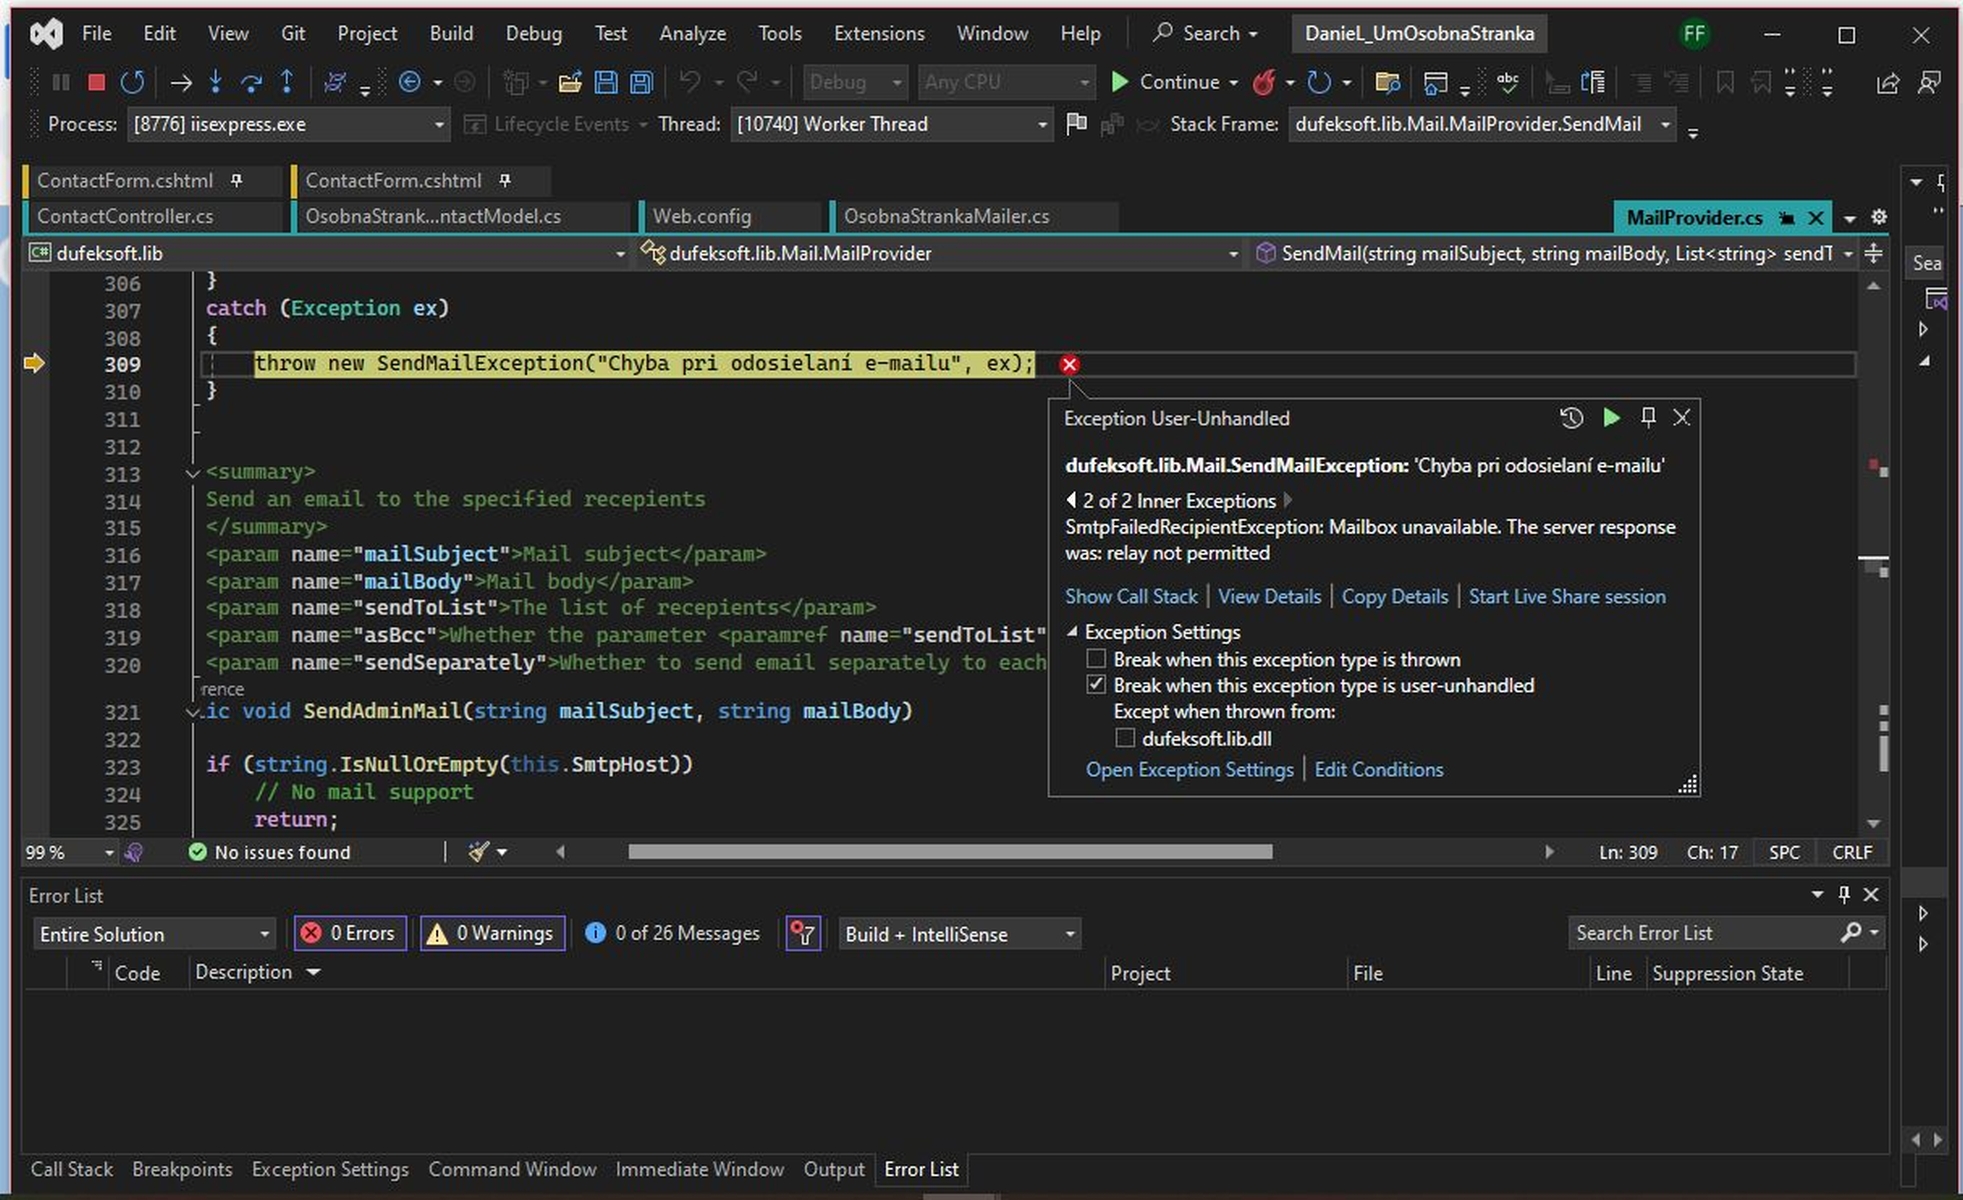Click Open Exception Settings link
Viewport: 1963px width, 1200px height.
[1189, 769]
